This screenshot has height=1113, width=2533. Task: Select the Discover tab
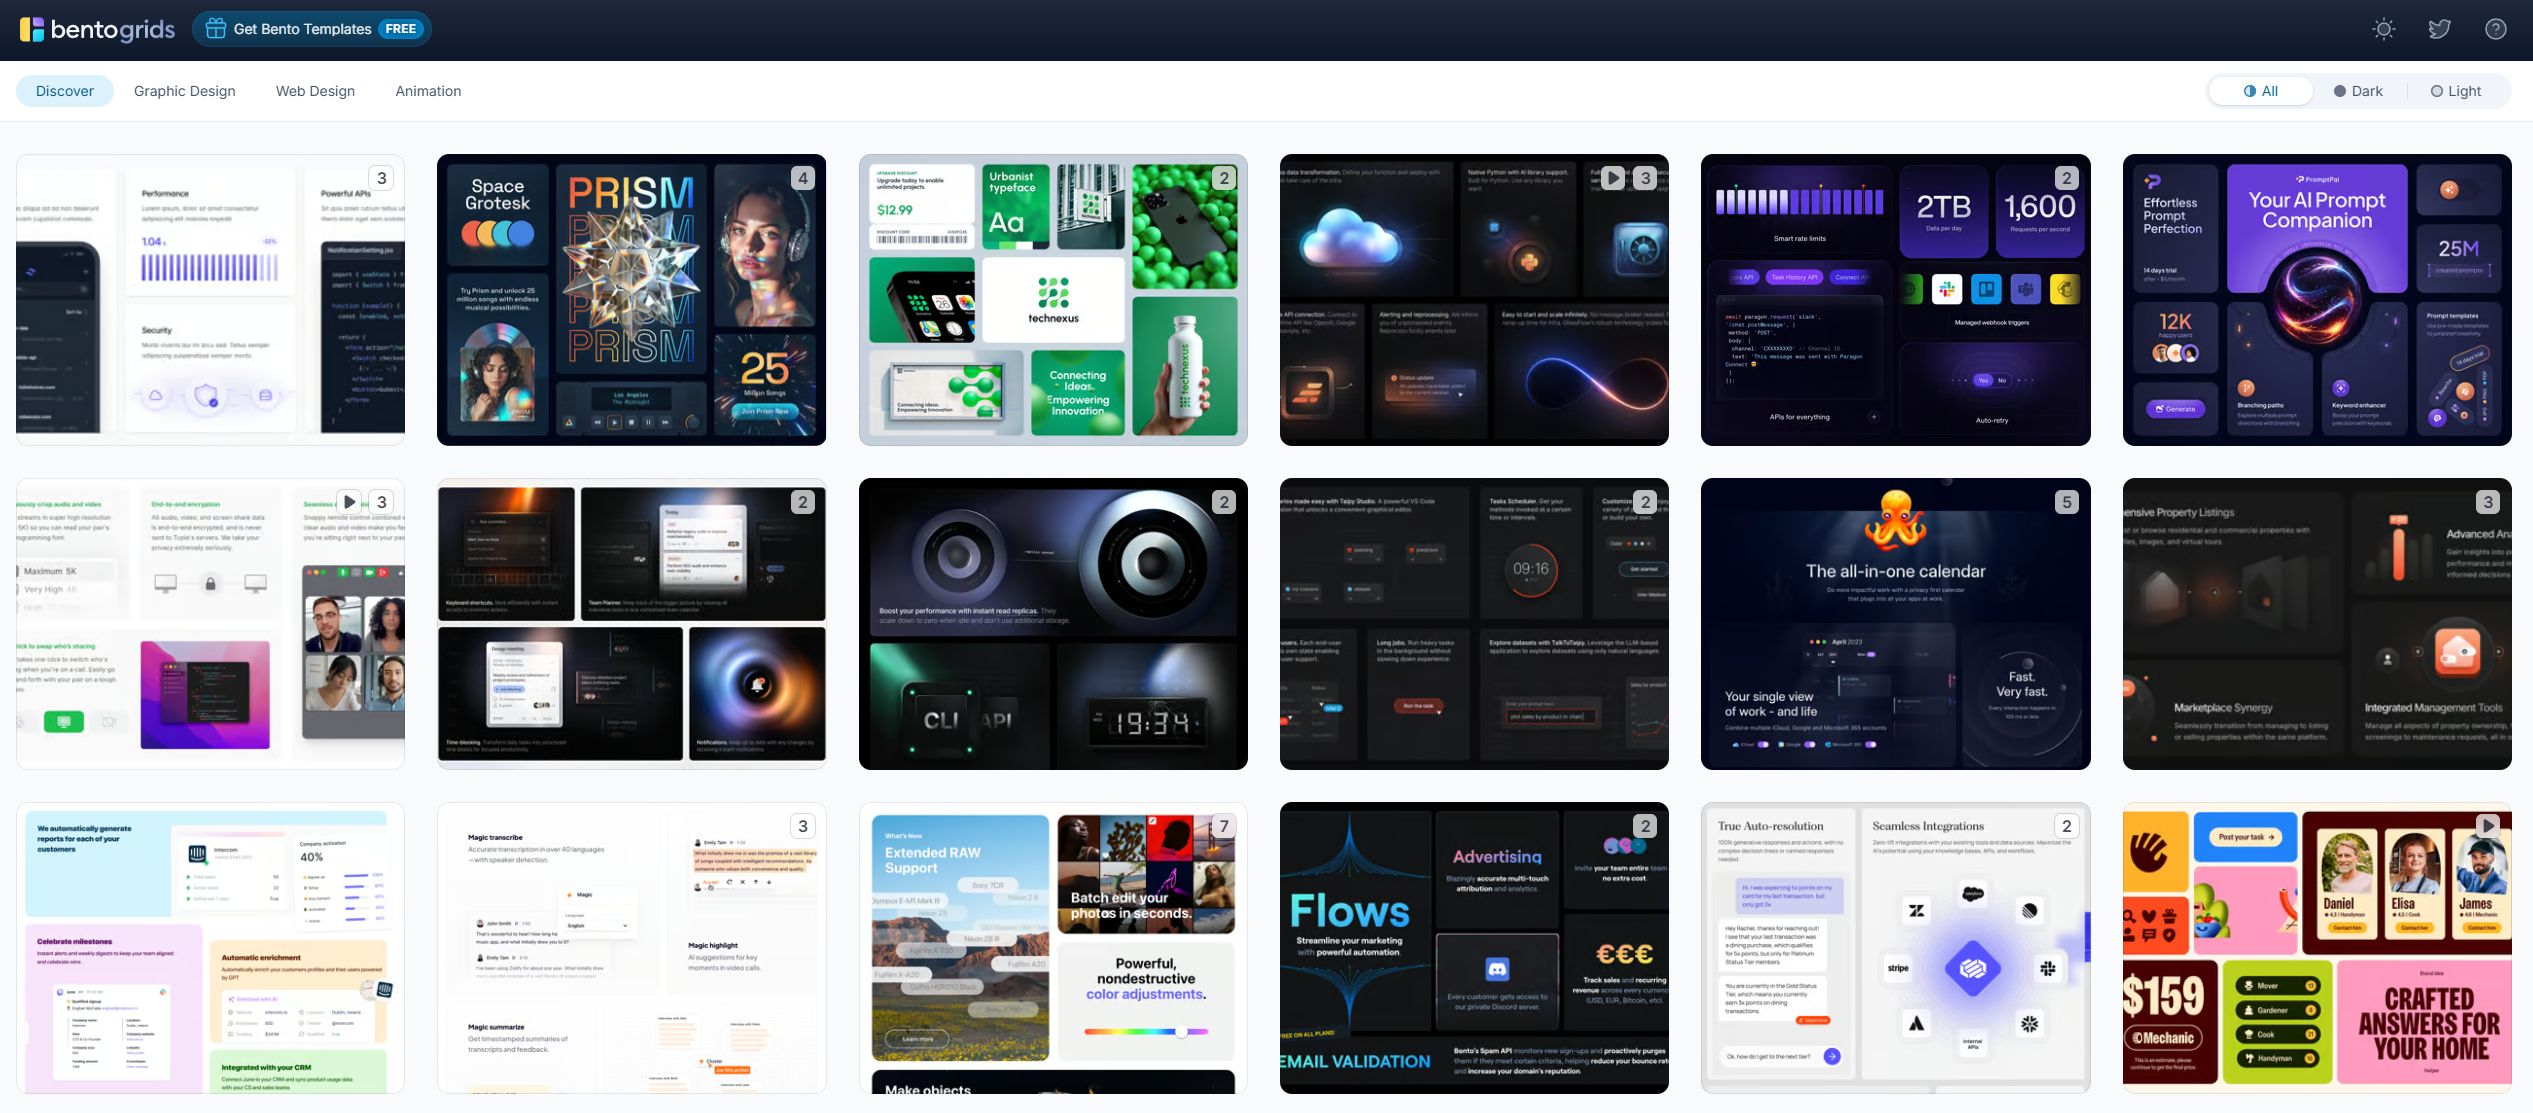[x=65, y=91]
